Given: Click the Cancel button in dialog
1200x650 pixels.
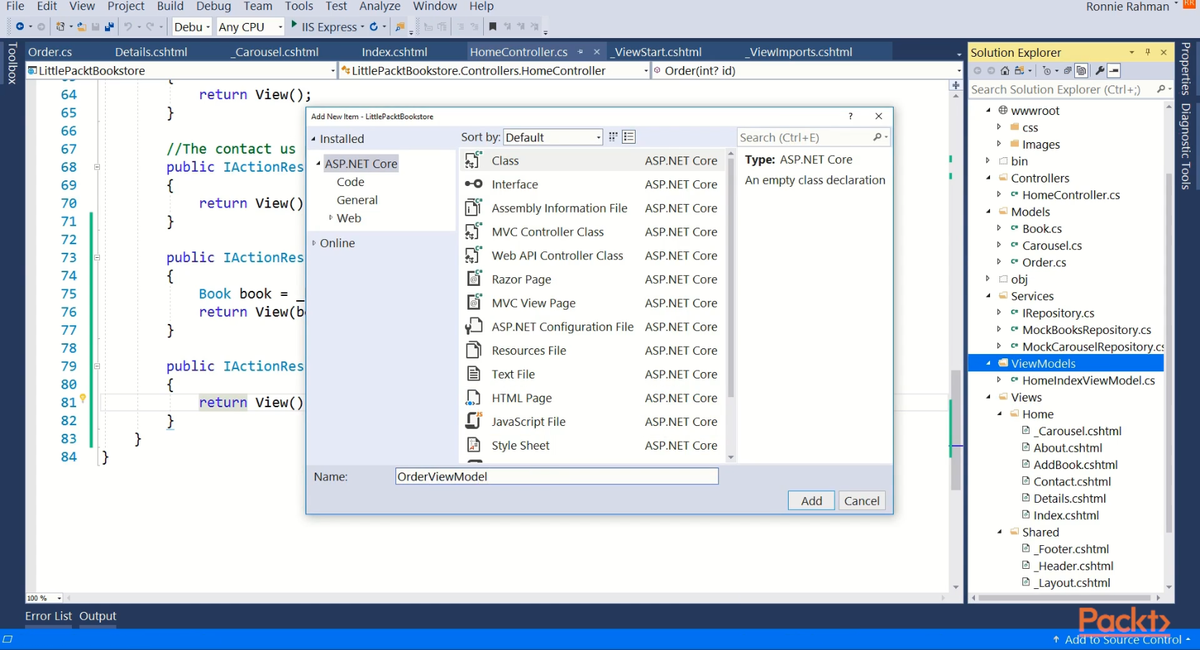Looking at the screenshot, I should pyautogui.click(x=861, y=501).
